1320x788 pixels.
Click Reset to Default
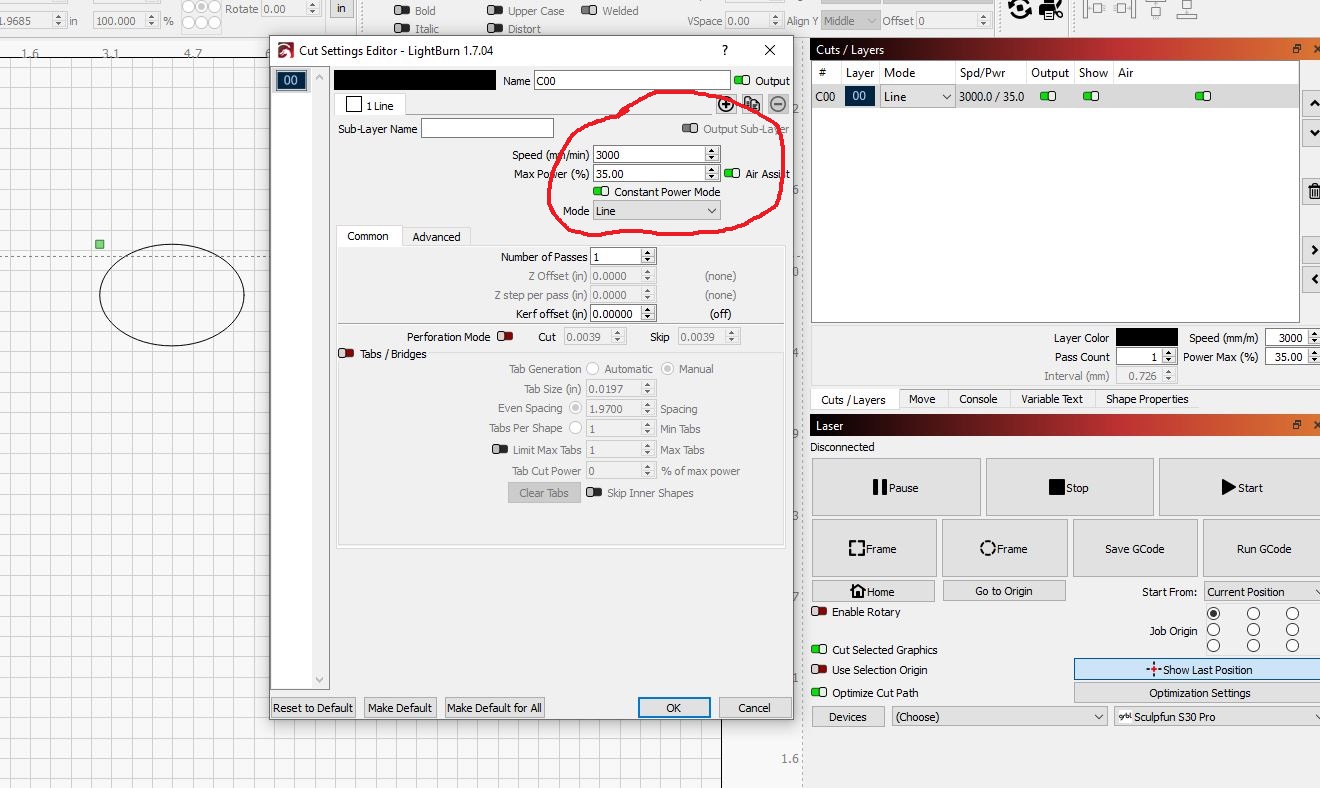point(314,707)
